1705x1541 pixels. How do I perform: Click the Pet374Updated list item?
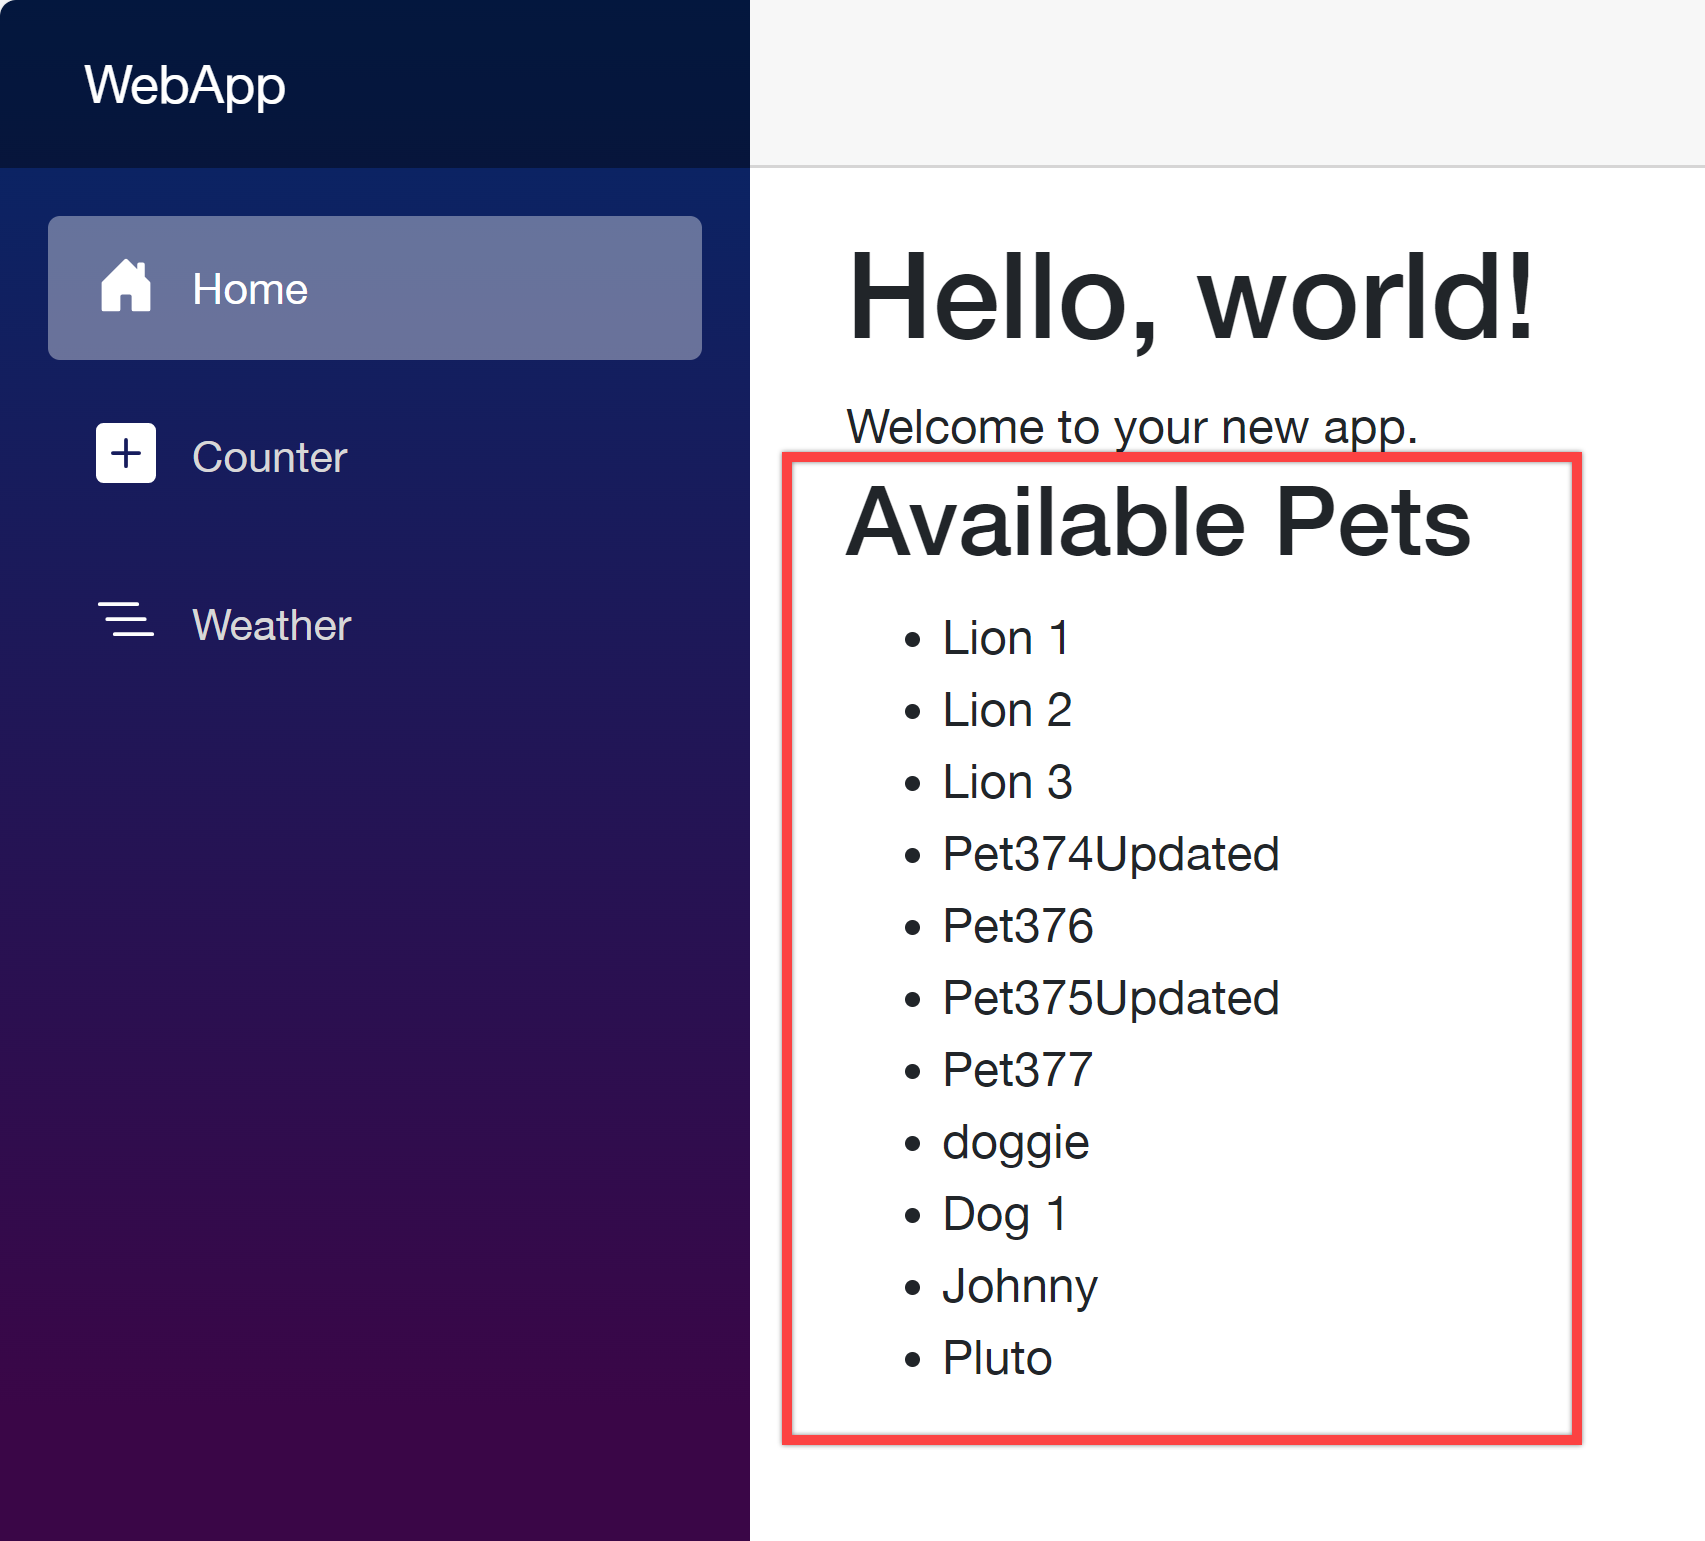1110,854
